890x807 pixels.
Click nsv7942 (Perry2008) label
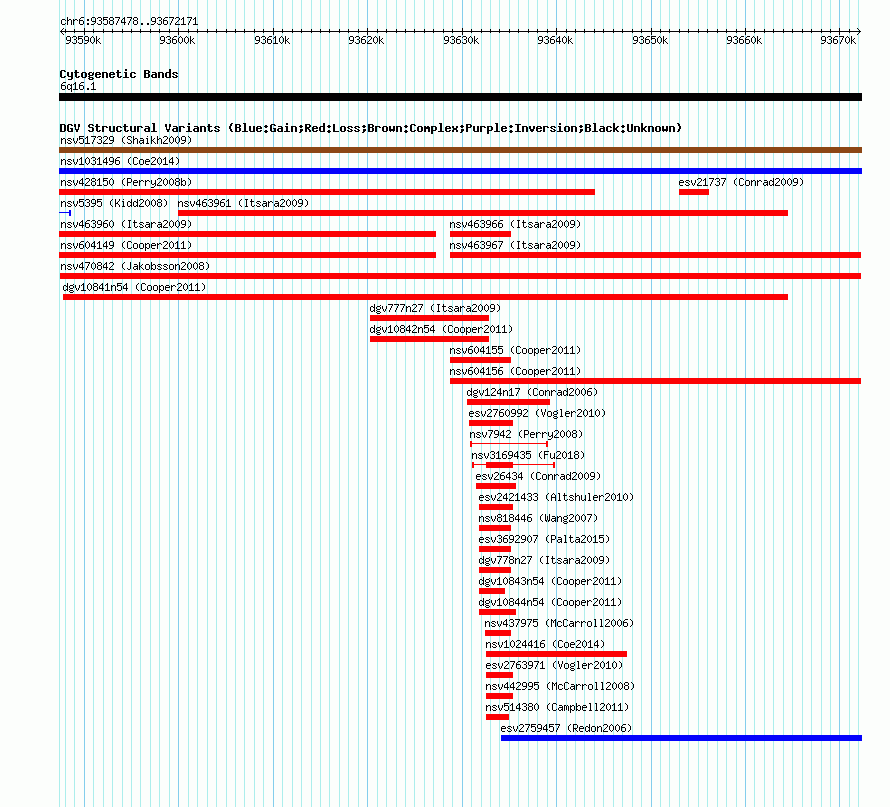tap(526, 434)
